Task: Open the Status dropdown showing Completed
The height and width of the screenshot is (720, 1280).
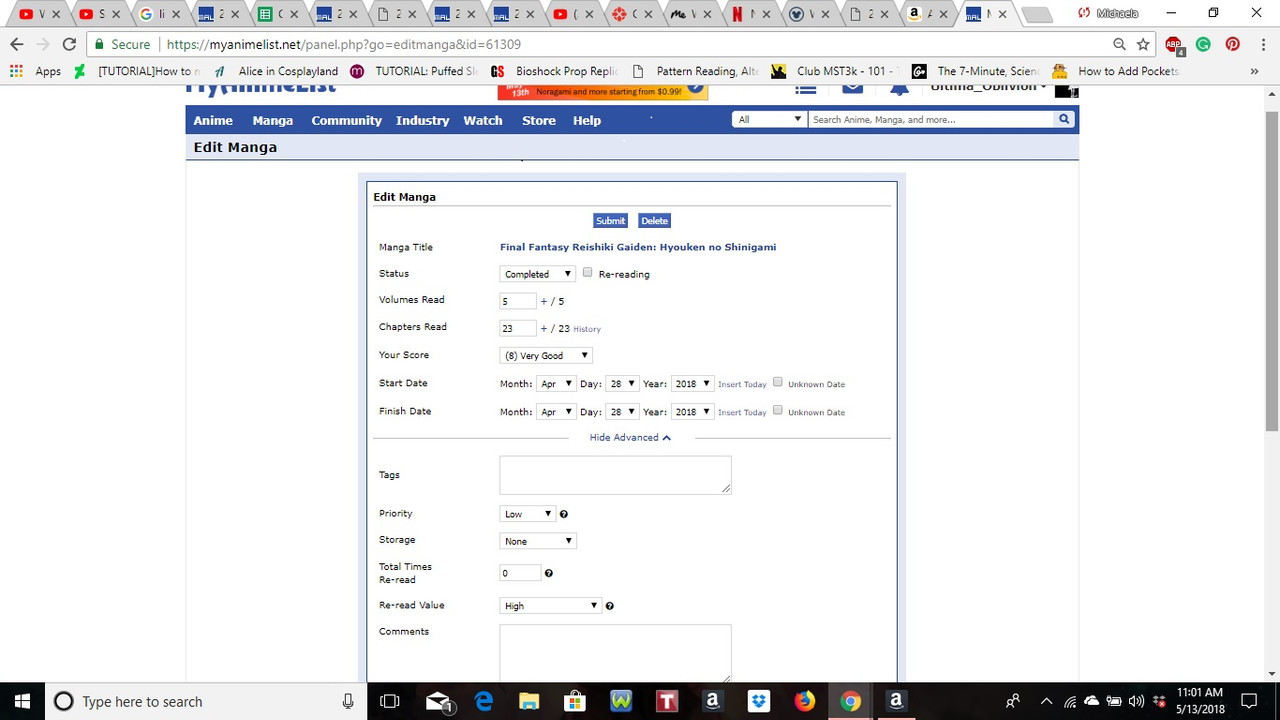Action: click(537, 274)
